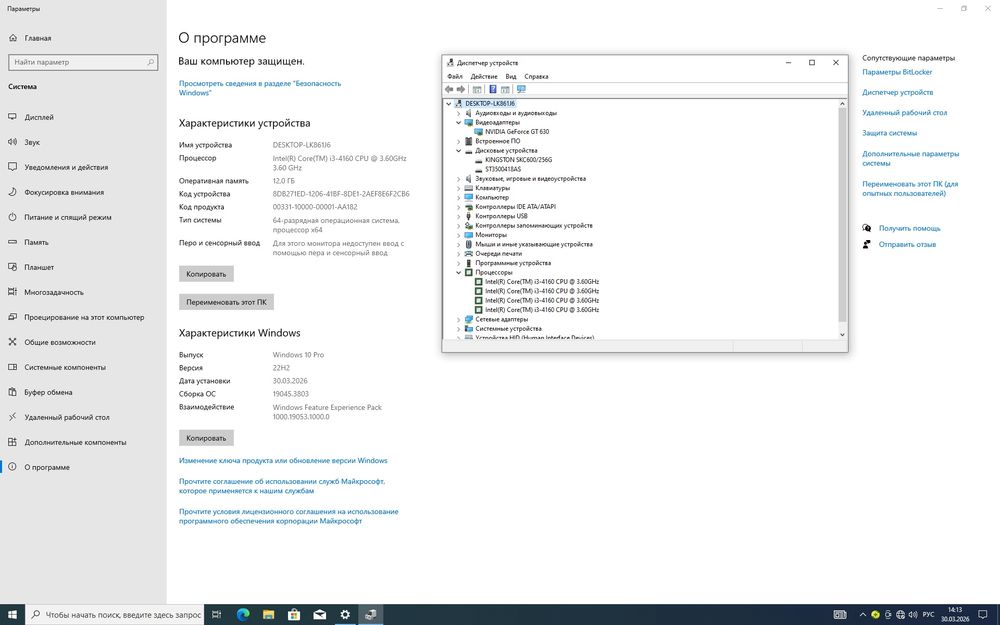Image resolution: width=1000 pixels, height=625 pixels.
Task: Select the Планшет icon in sidebar
Action: click(12, 267)
